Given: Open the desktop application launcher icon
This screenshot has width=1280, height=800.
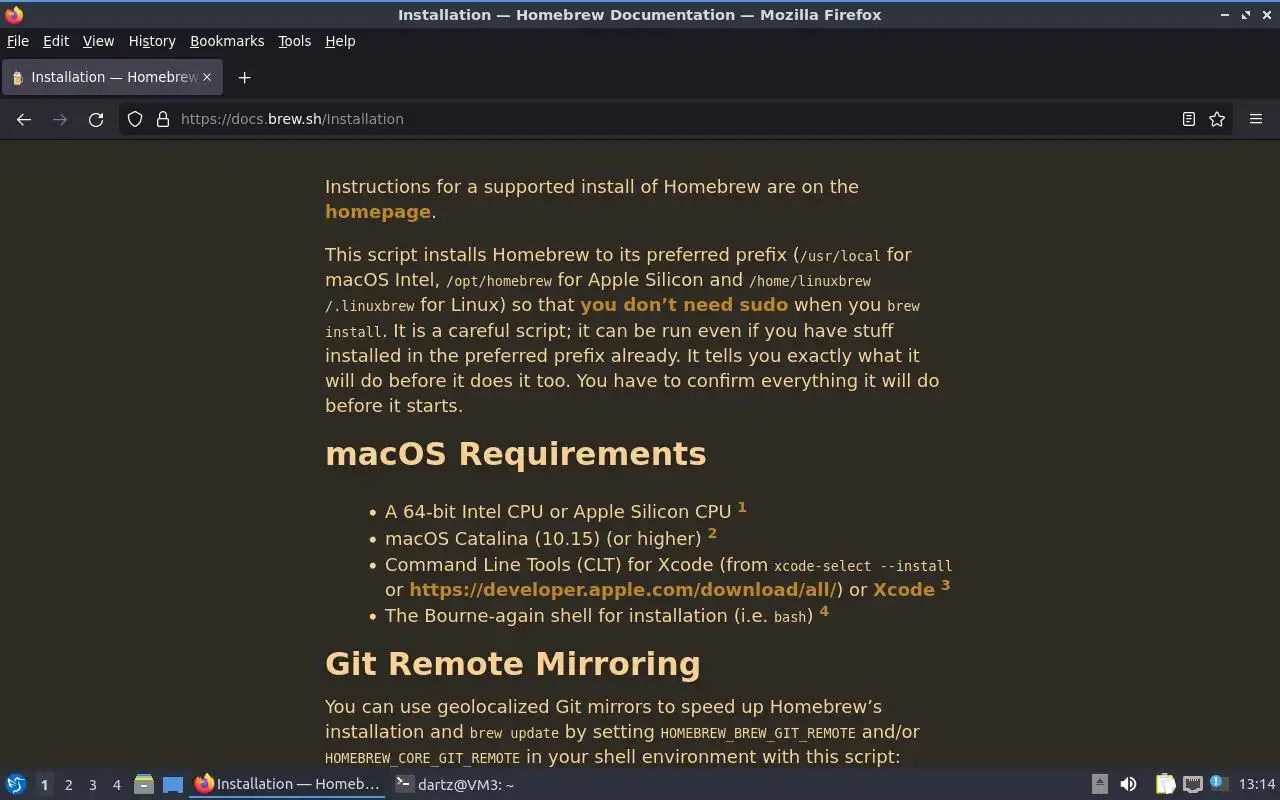Looking at the screenshot, I should click(x=16, y=785).
